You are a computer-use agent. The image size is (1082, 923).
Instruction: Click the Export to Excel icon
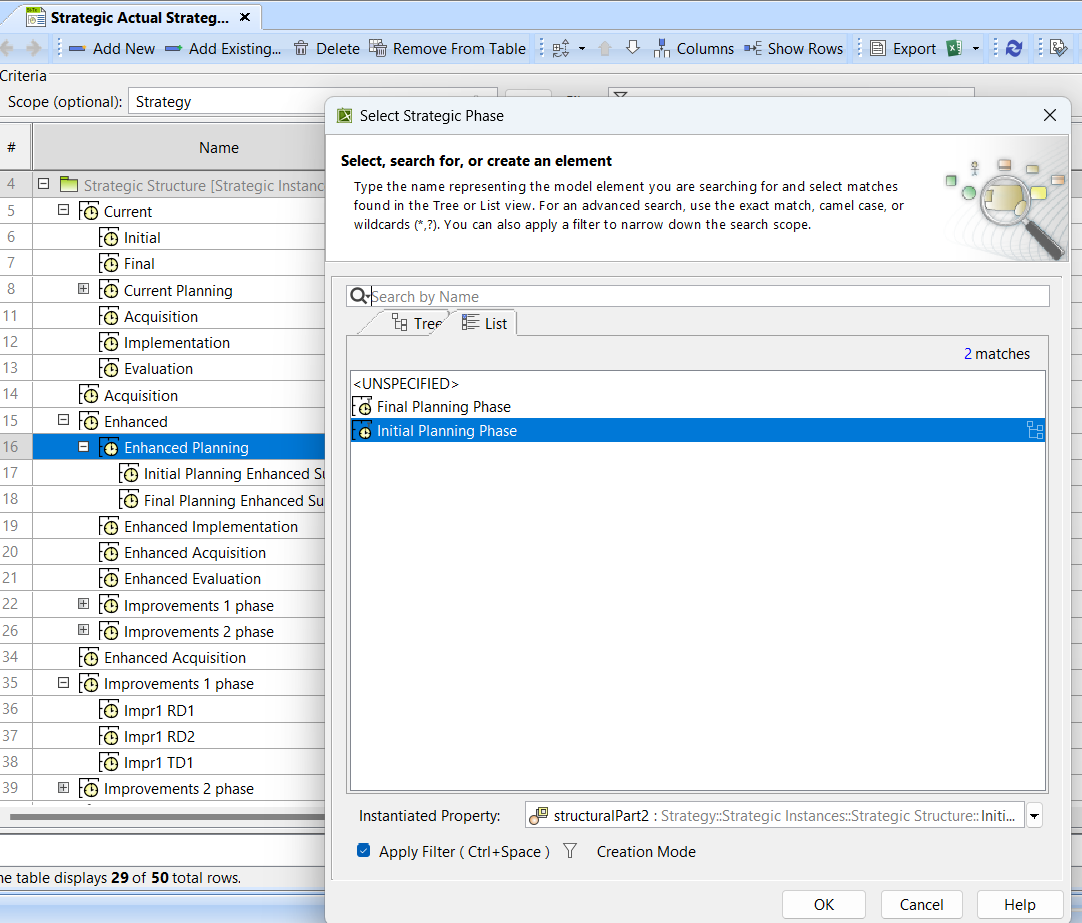pos(954,48)
